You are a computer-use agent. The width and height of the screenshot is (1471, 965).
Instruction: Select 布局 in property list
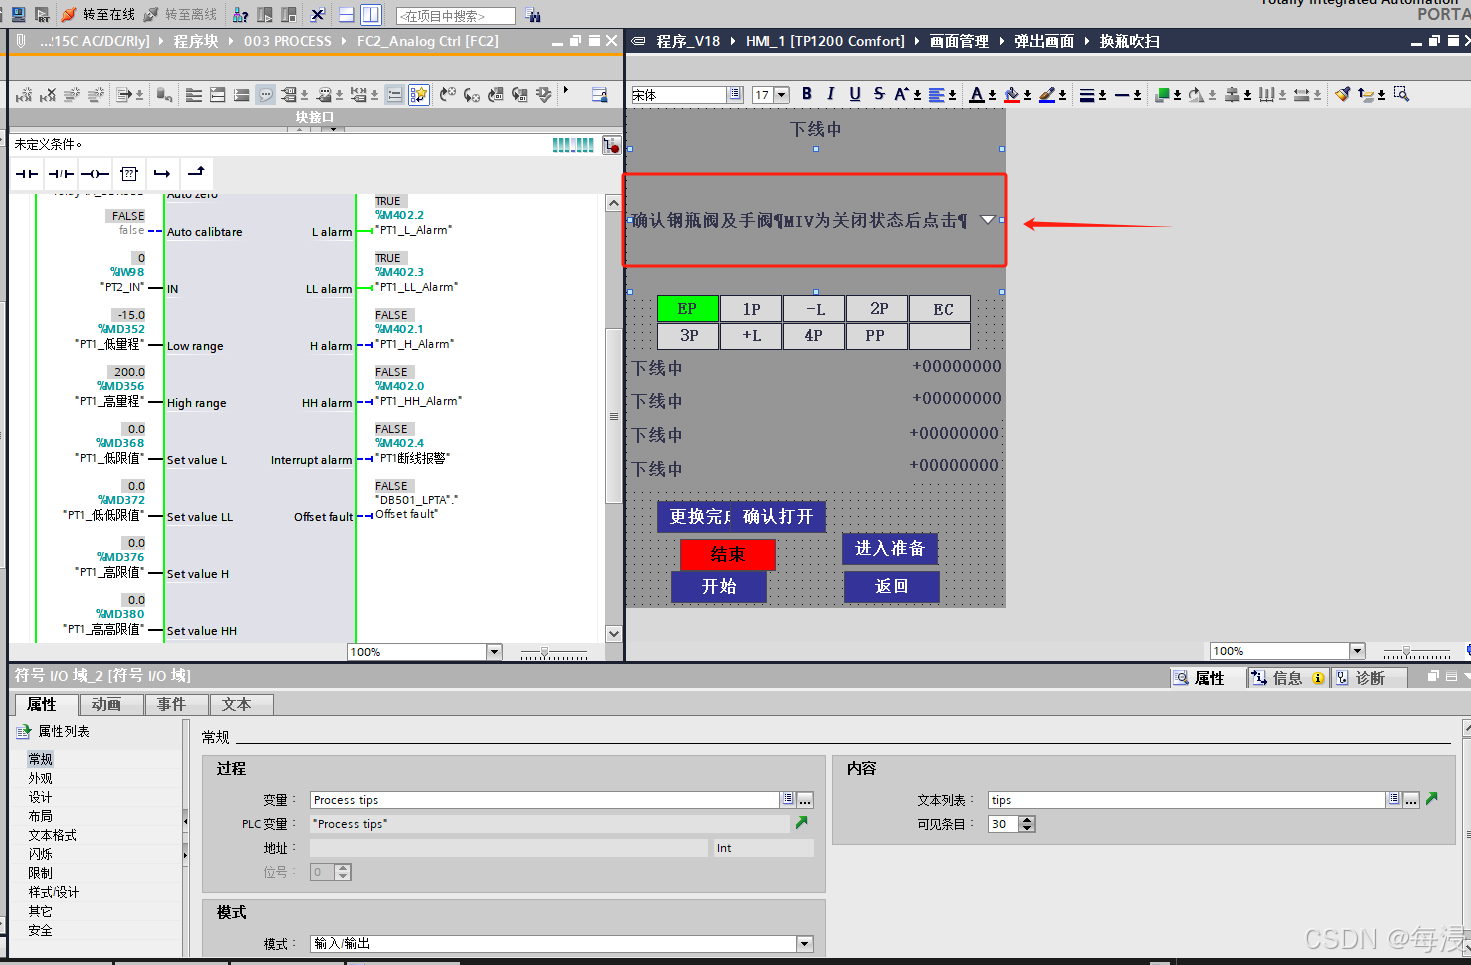point(40,816)
